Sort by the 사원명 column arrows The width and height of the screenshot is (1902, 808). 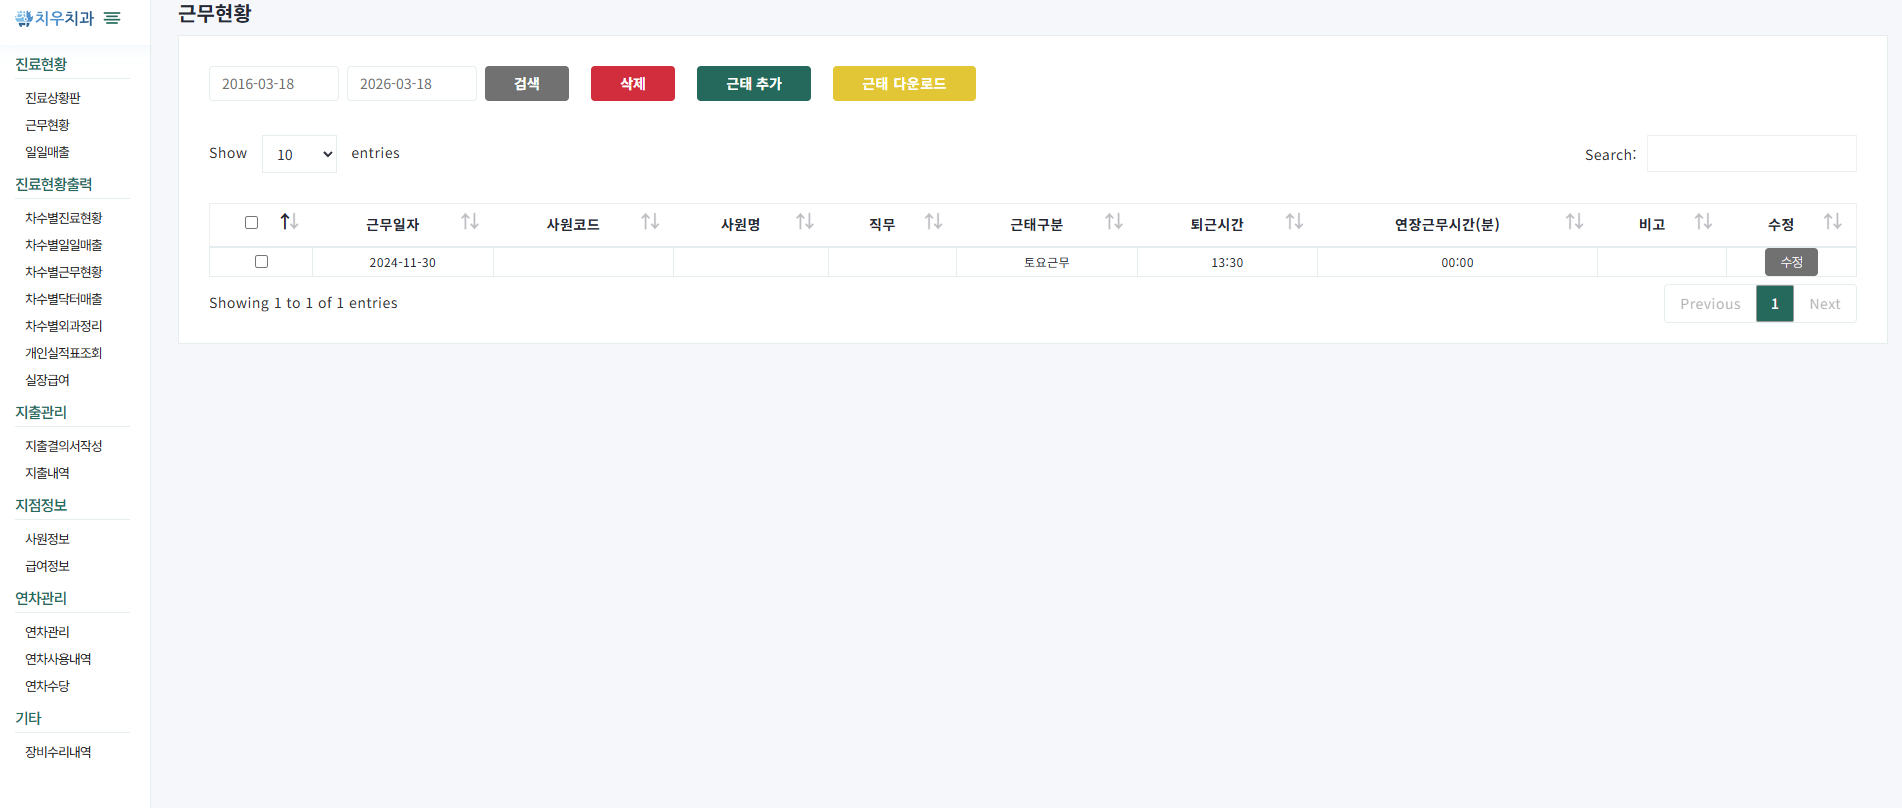[x=805, y=222]
